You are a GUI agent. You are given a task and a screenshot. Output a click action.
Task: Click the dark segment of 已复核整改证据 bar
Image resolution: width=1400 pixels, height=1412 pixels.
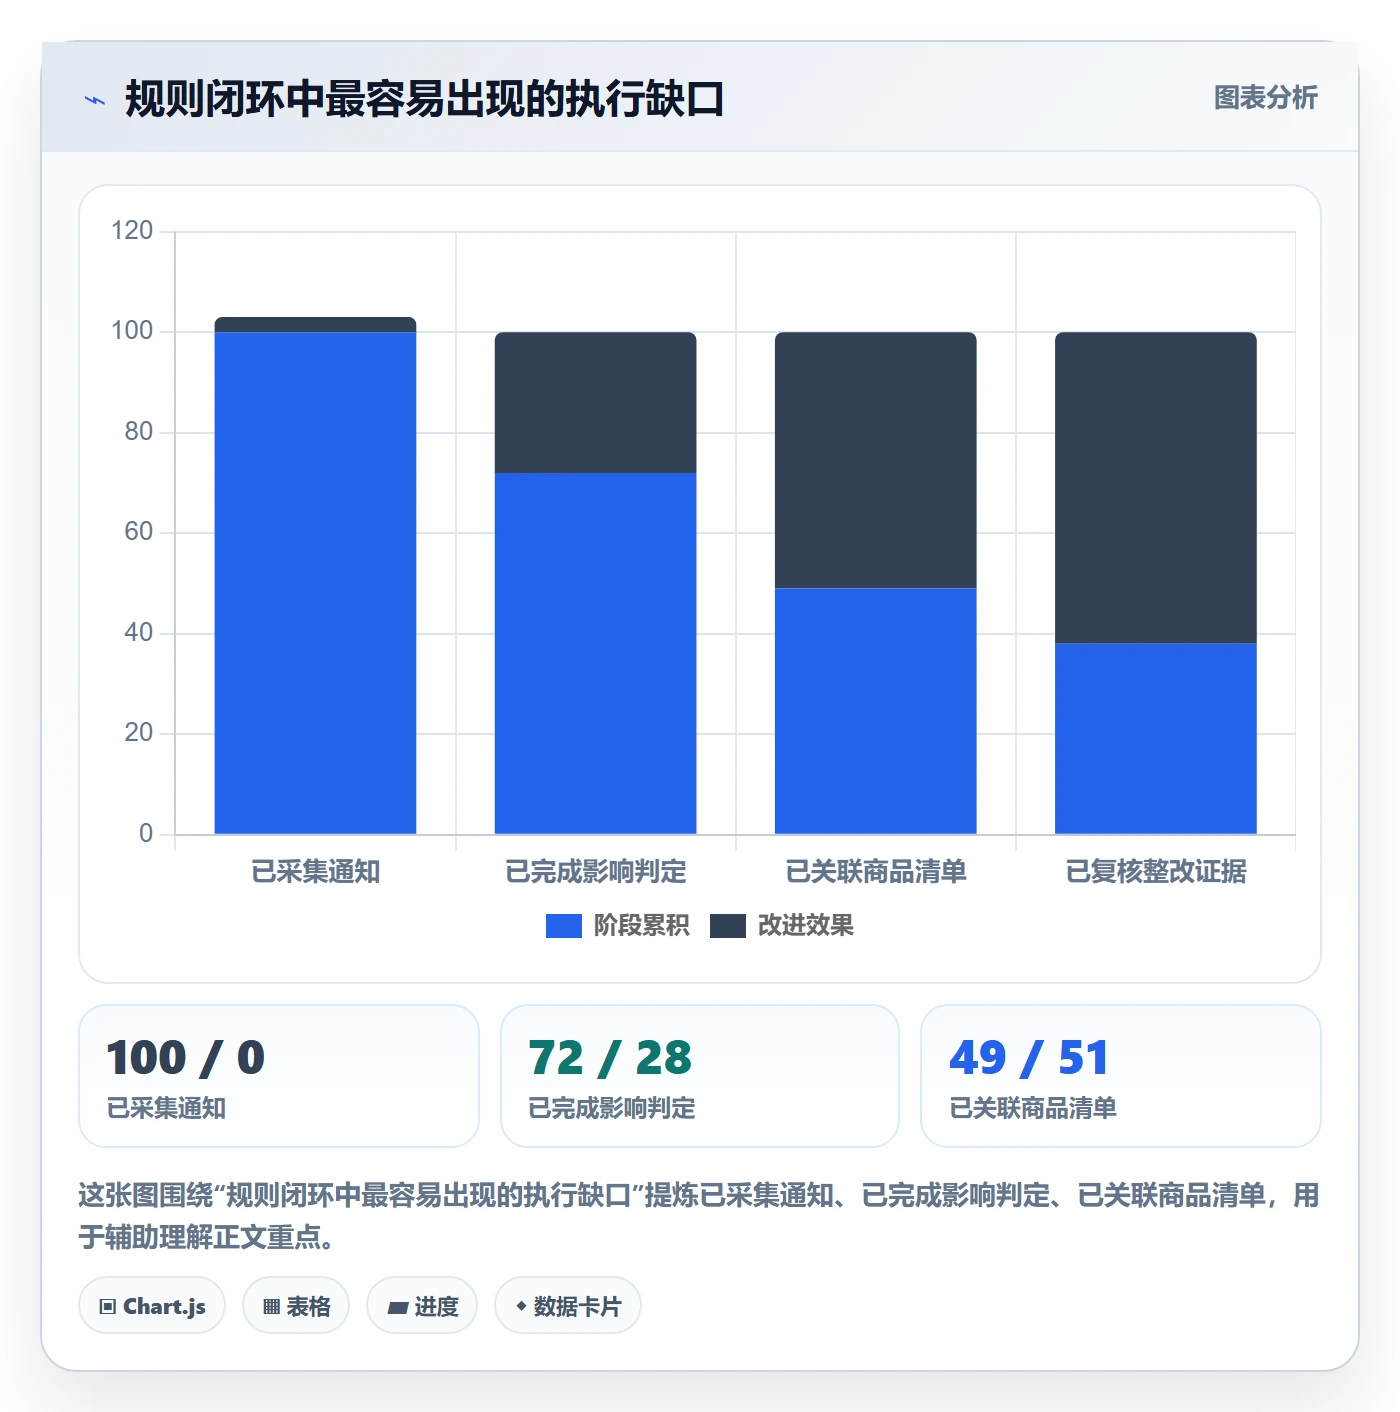pos(1155,487)
